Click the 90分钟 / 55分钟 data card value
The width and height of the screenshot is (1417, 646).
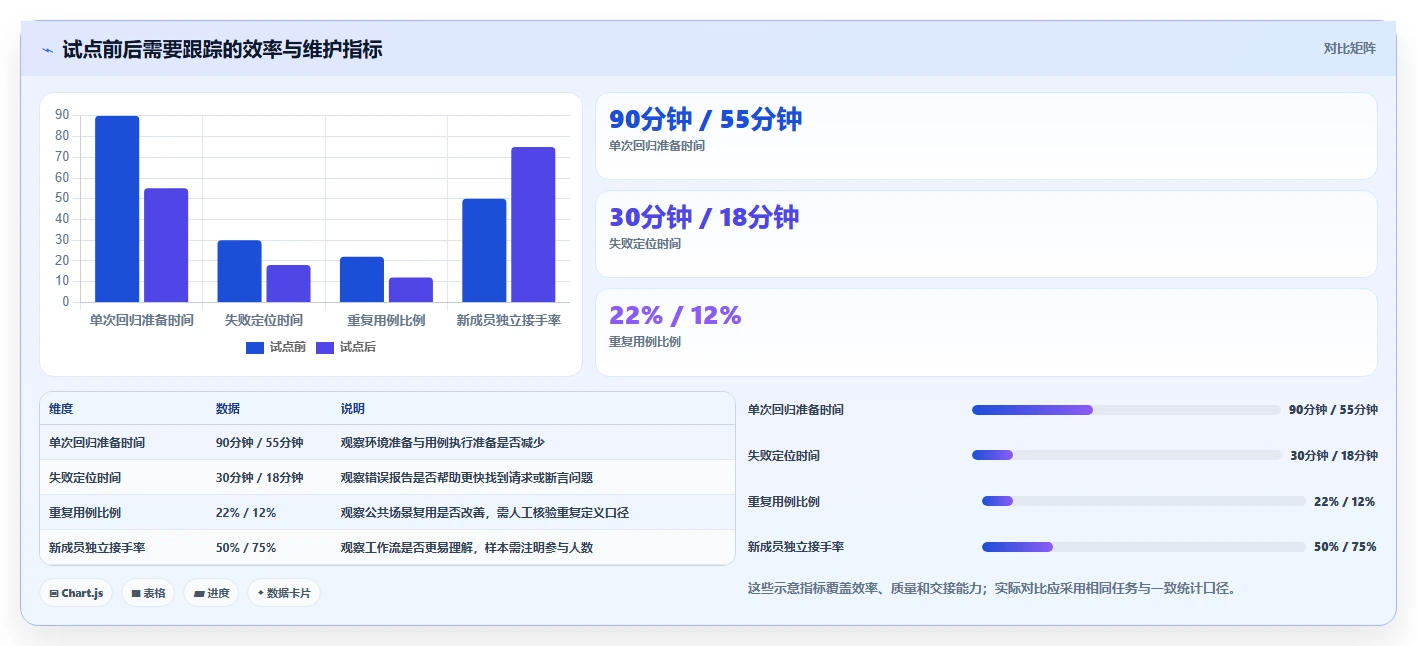pyautogui.click(x=706, y=119)
